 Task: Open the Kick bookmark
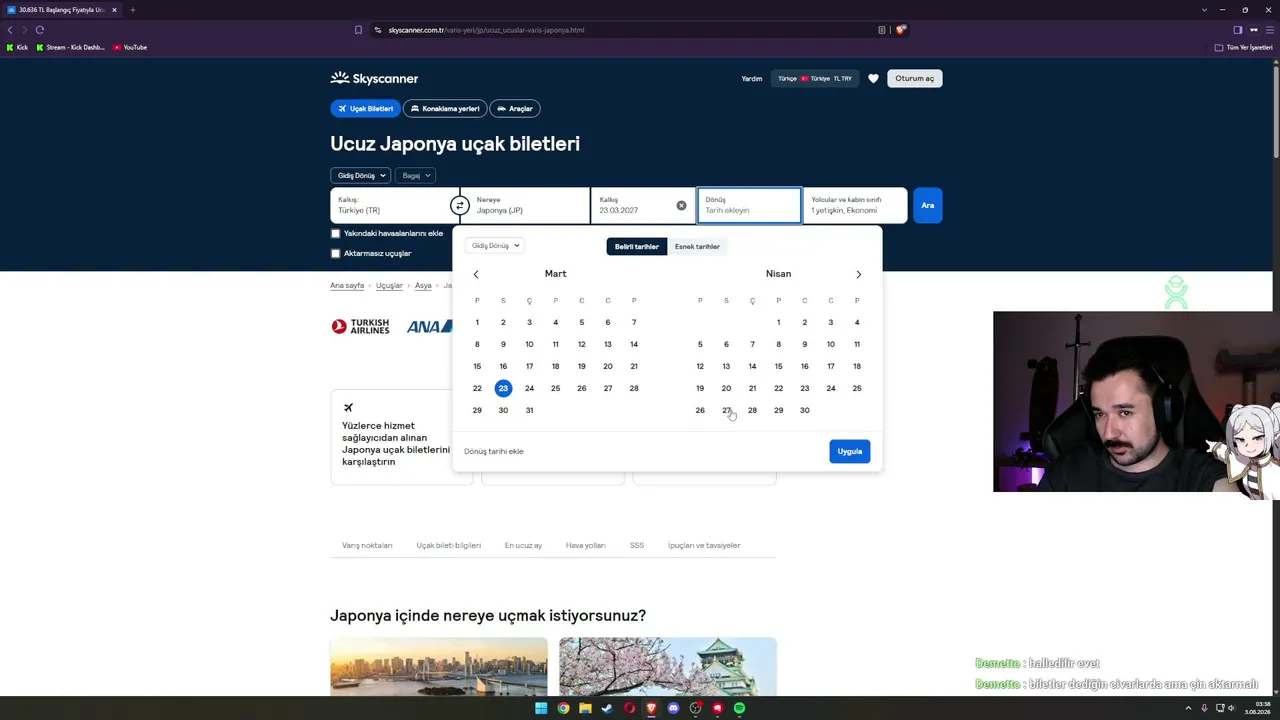(17, 47)
